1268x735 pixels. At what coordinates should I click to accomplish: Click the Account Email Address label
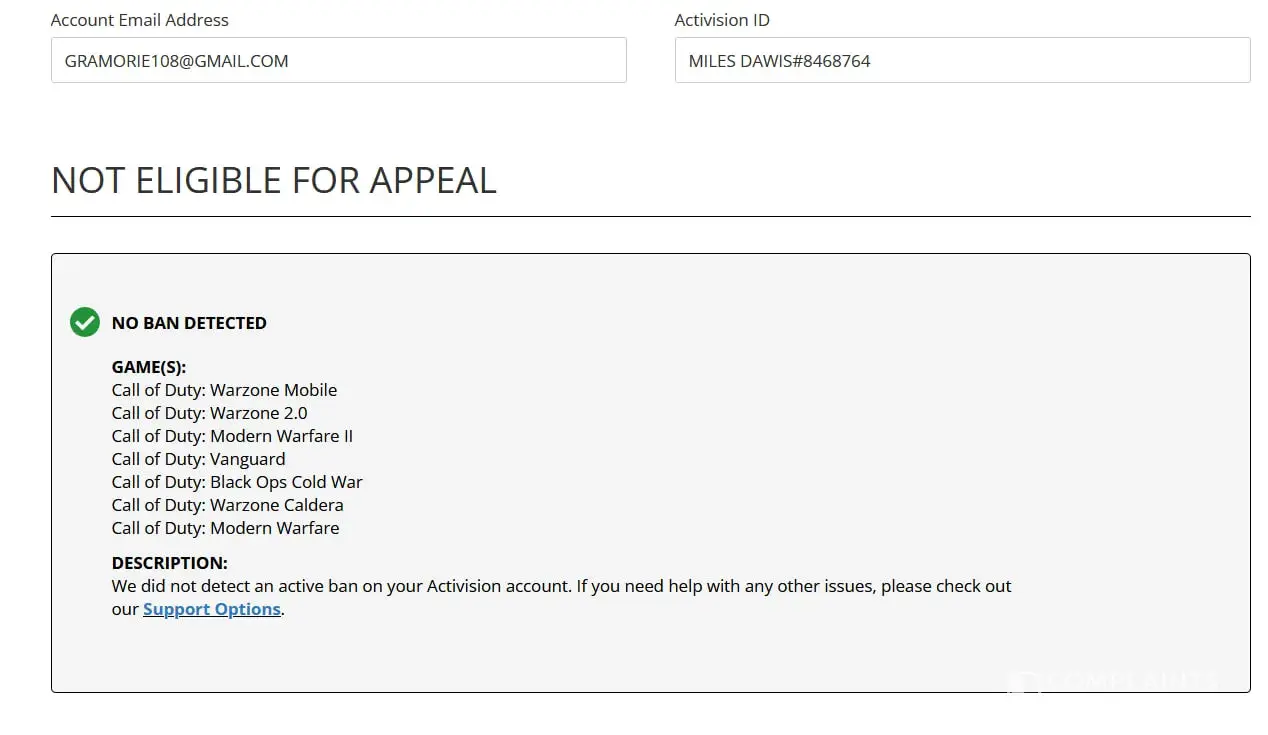click(140, 20)
